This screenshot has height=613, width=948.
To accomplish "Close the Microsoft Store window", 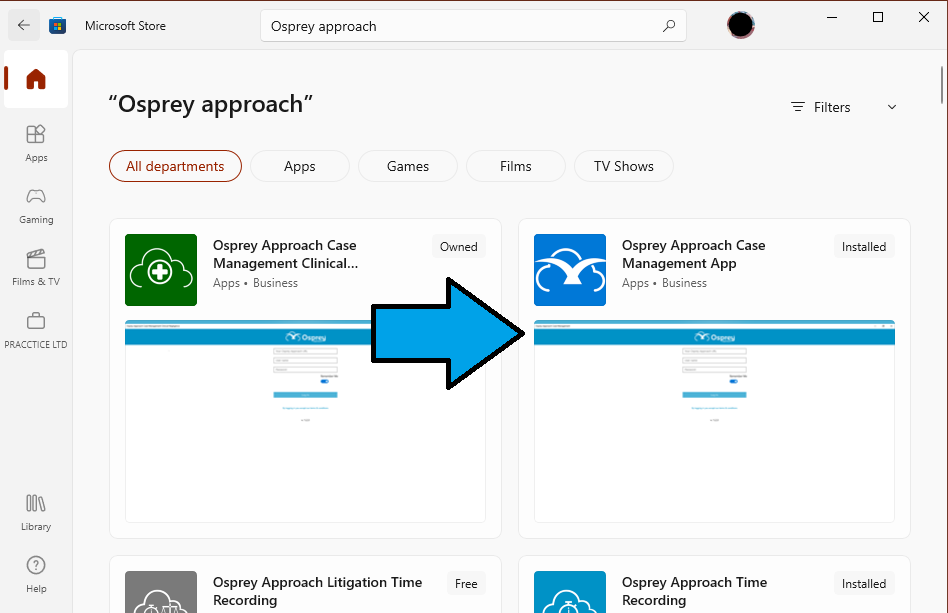I will (x=924, y=18).
